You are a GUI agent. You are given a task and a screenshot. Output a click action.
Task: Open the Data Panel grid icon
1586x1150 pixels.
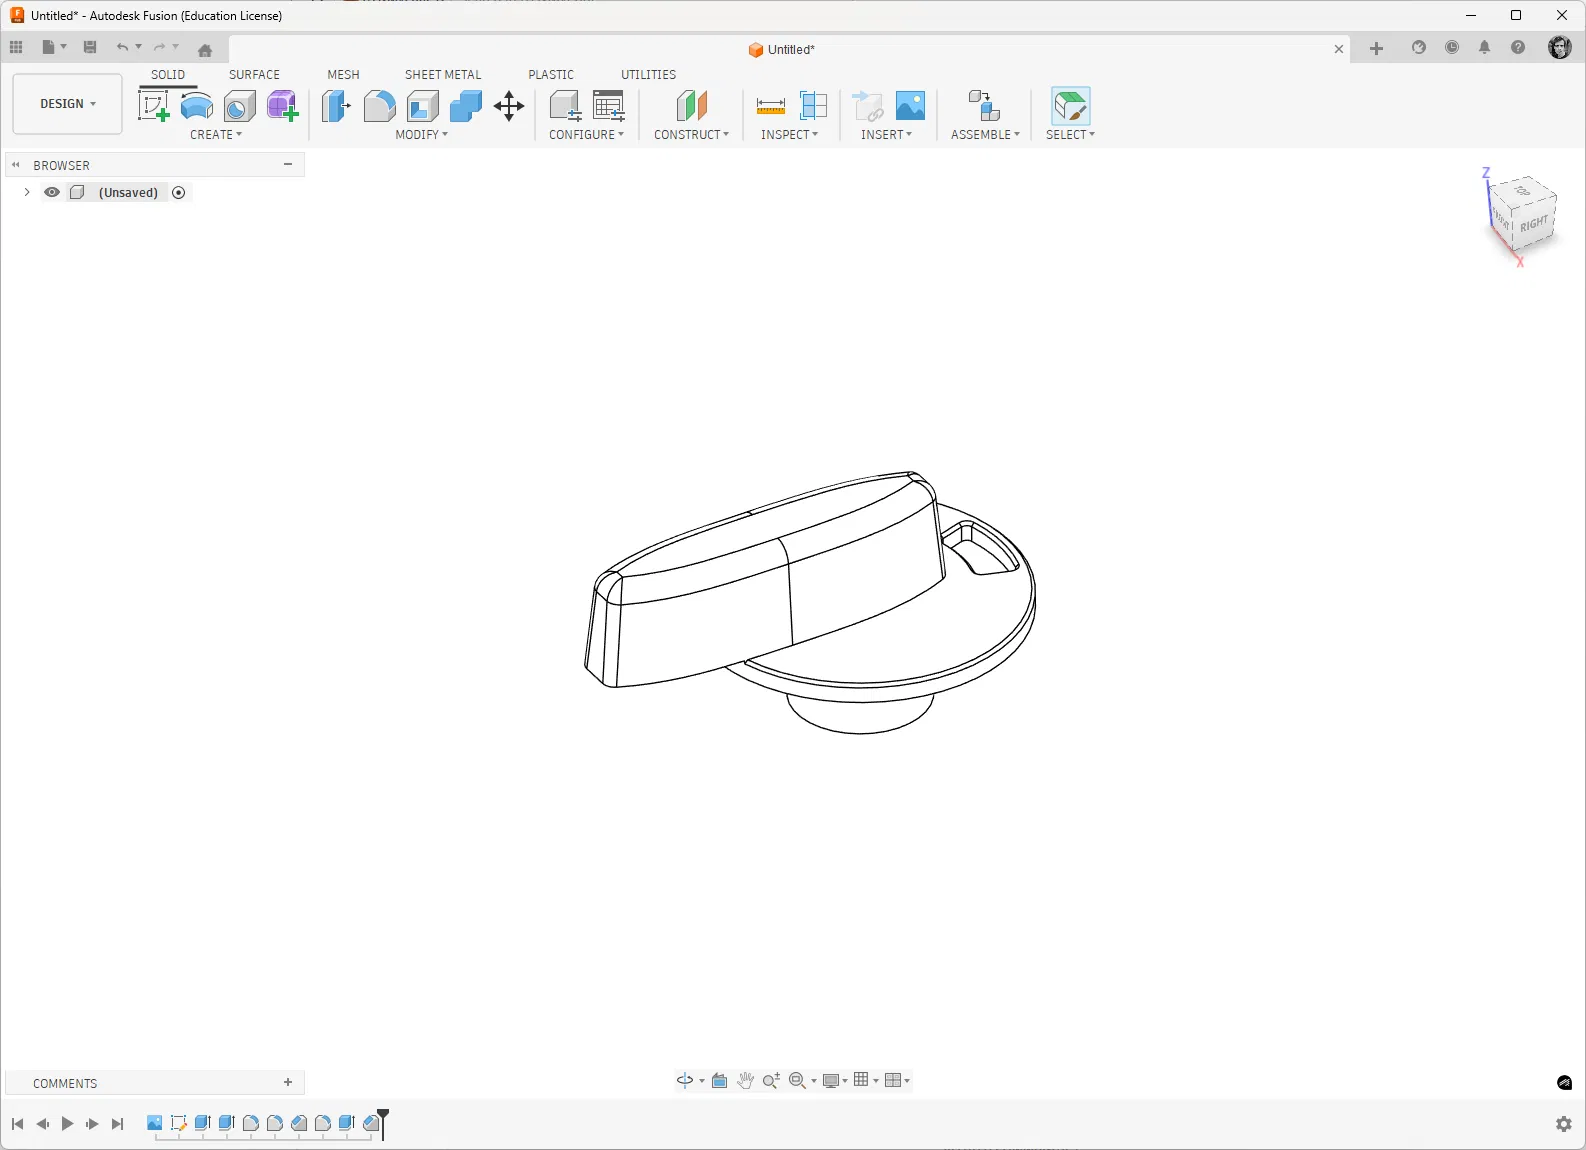click(16, 47)
